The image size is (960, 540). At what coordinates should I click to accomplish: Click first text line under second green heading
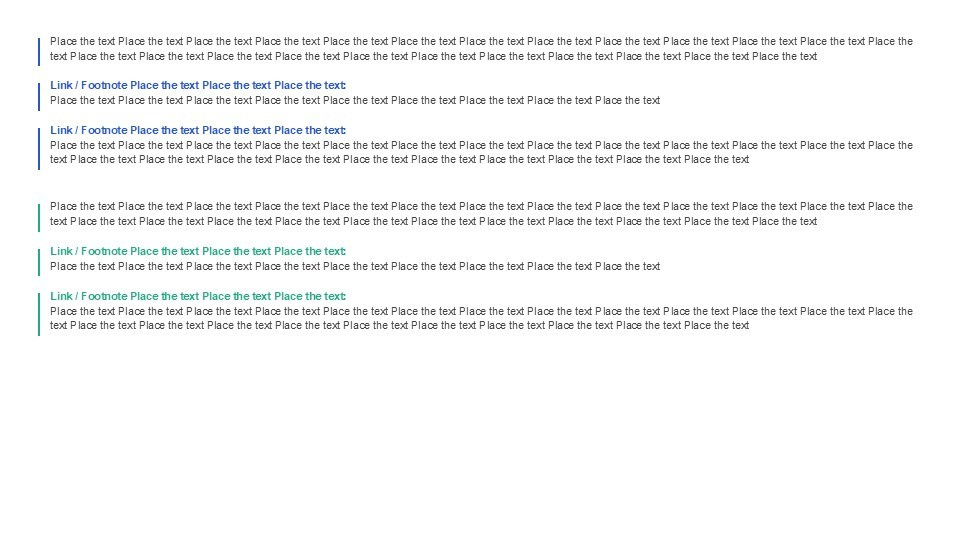coord(481,312)
